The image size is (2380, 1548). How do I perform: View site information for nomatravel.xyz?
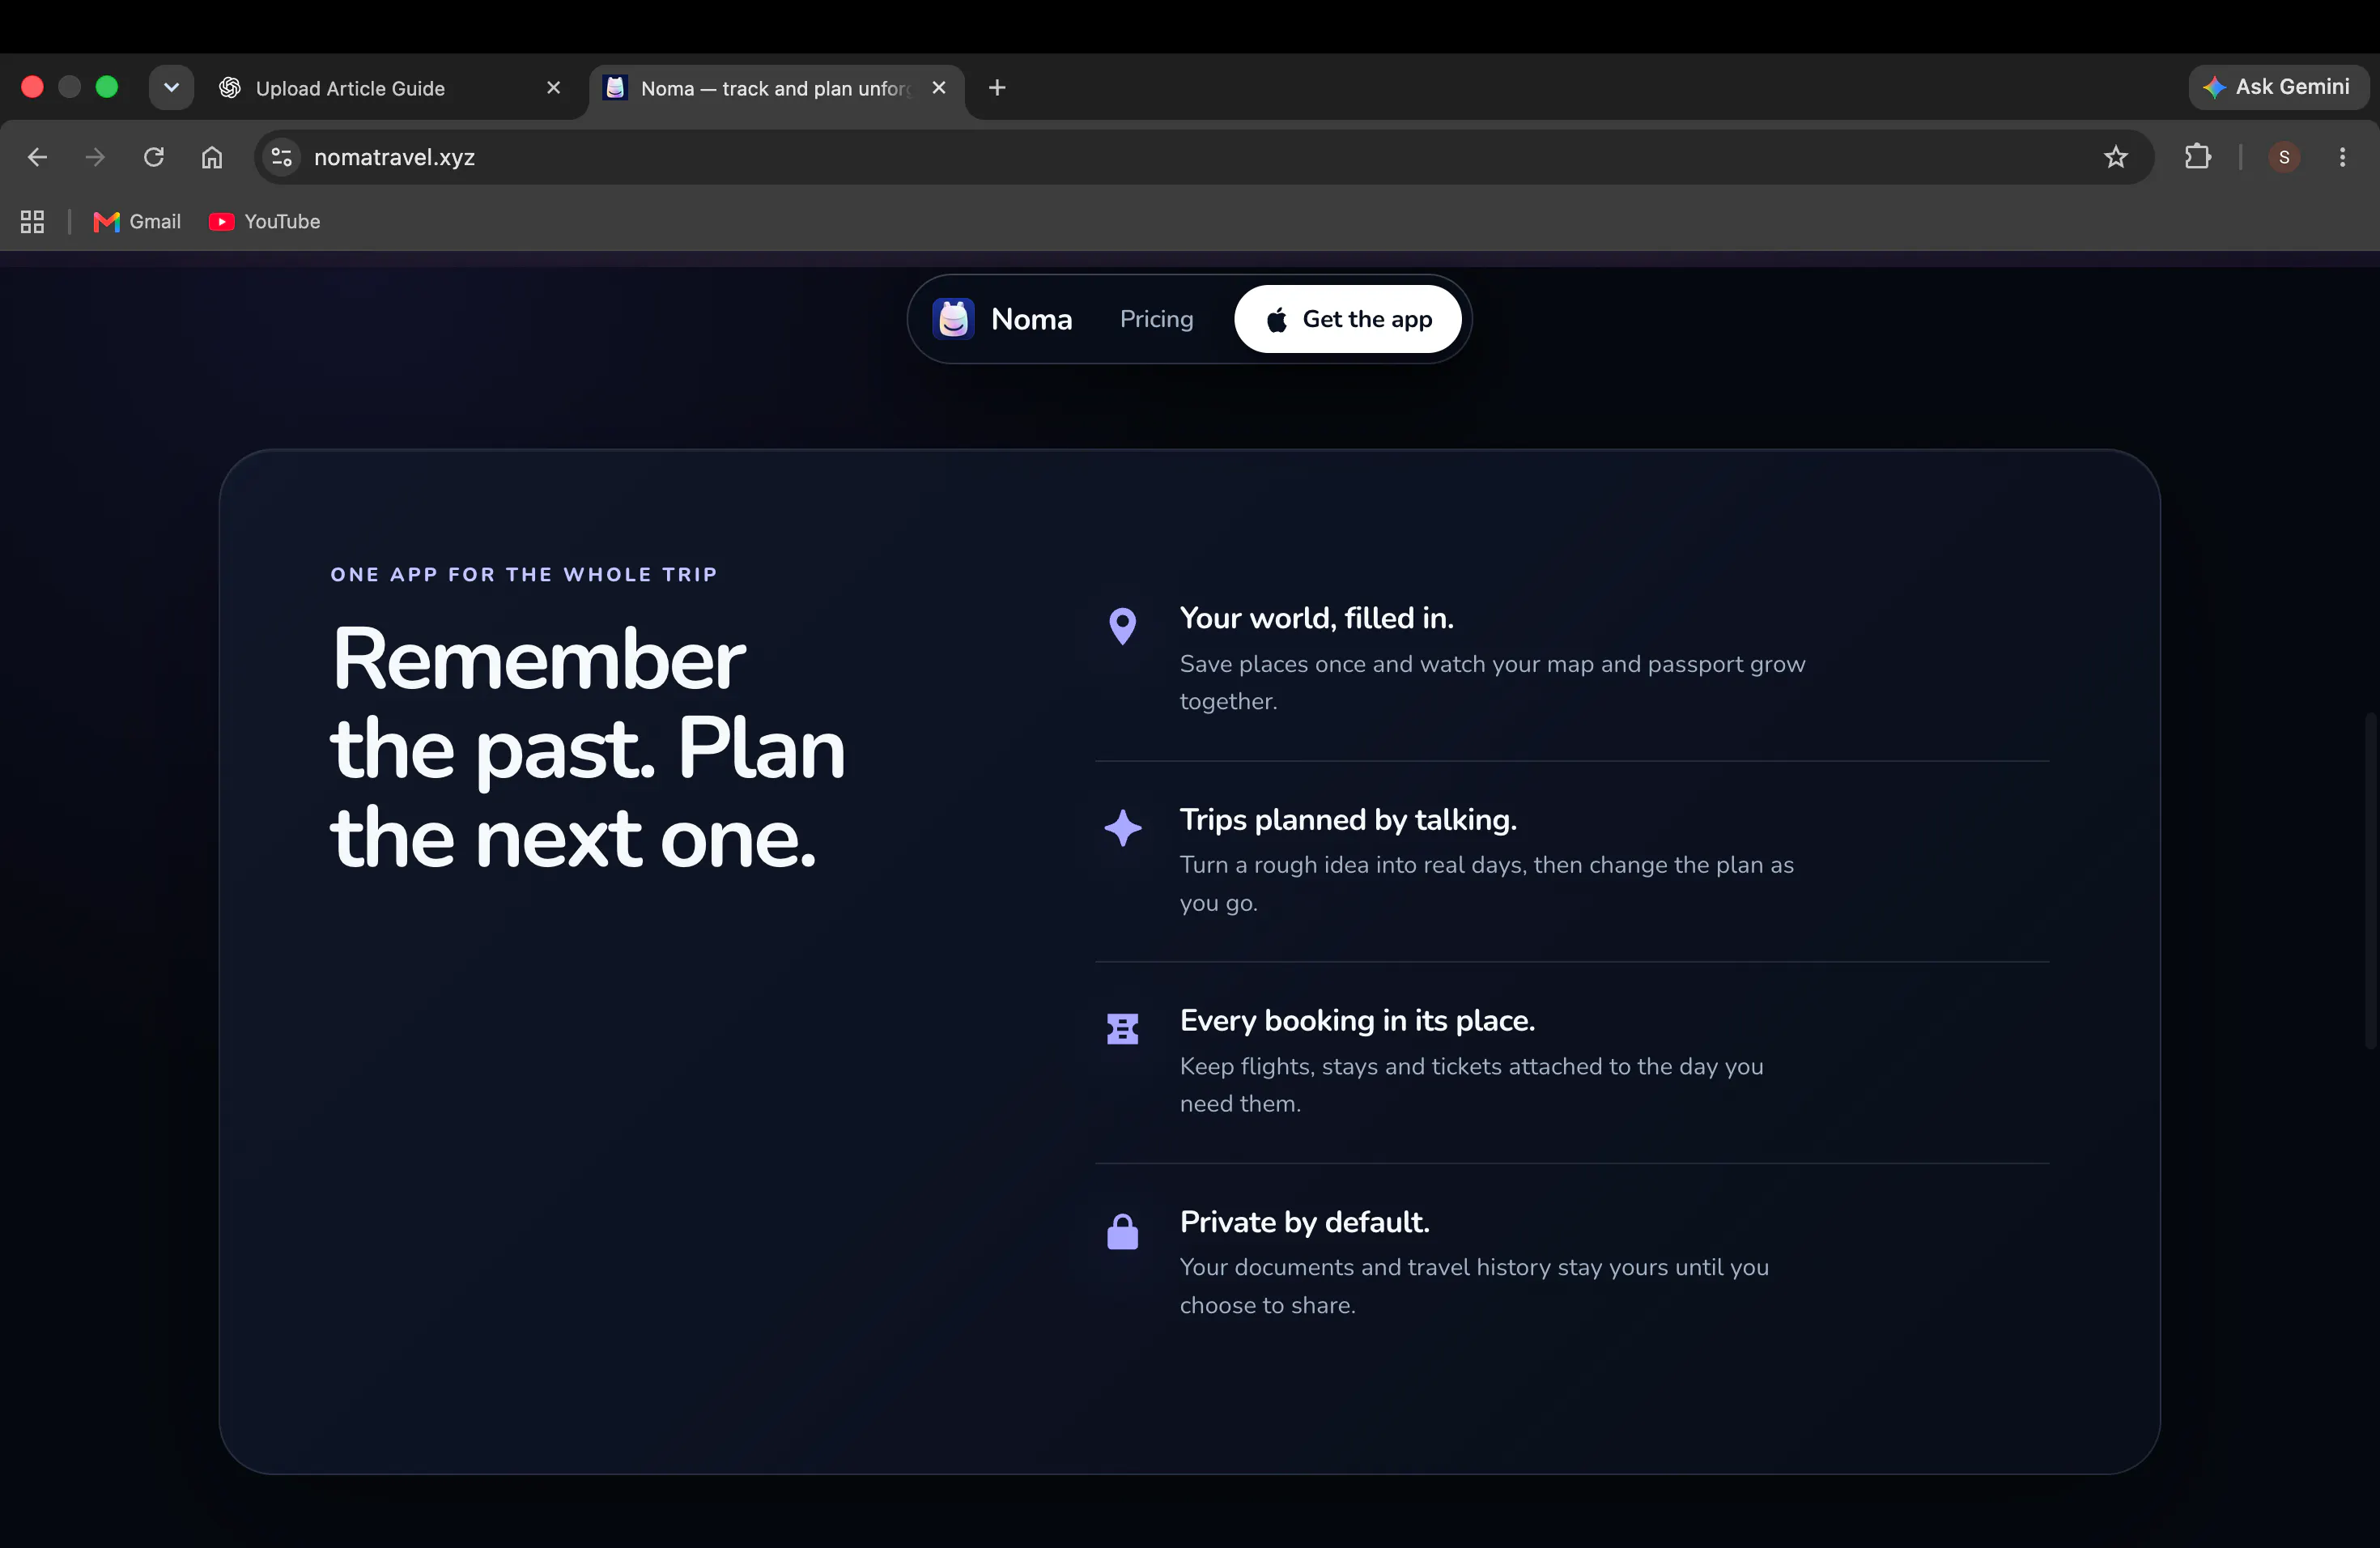(x=282, y=157)
